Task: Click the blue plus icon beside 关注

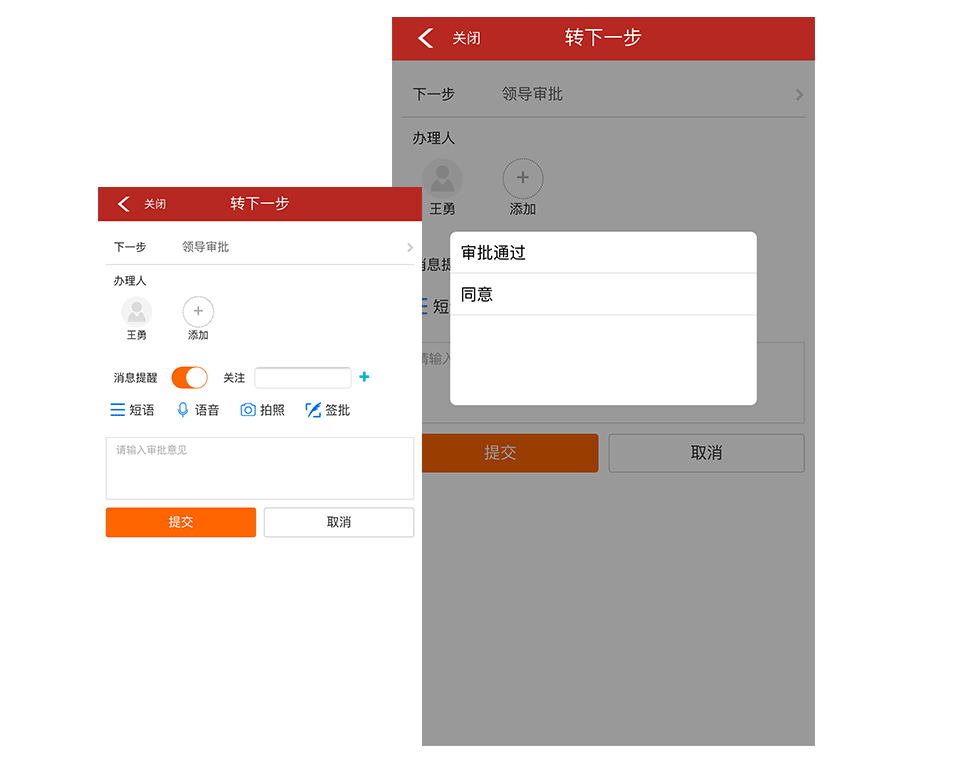Action: click(x=363, y=377)
